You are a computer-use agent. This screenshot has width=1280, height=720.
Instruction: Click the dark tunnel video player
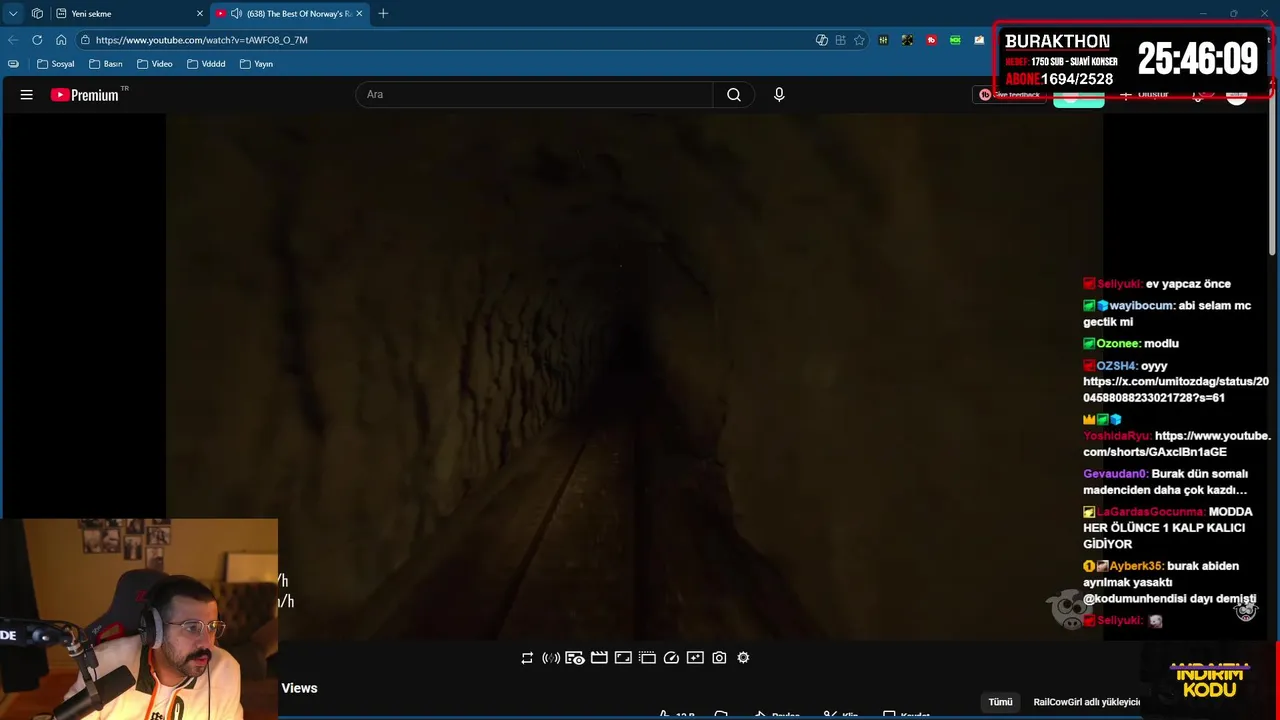(x=634, y=376)
